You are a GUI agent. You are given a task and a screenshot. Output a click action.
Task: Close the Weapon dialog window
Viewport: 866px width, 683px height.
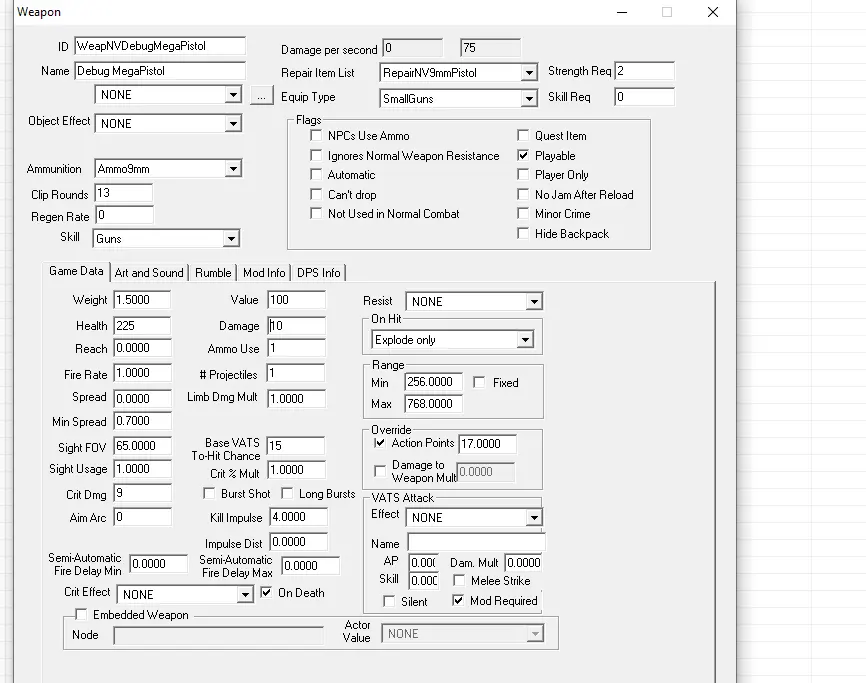712,13
